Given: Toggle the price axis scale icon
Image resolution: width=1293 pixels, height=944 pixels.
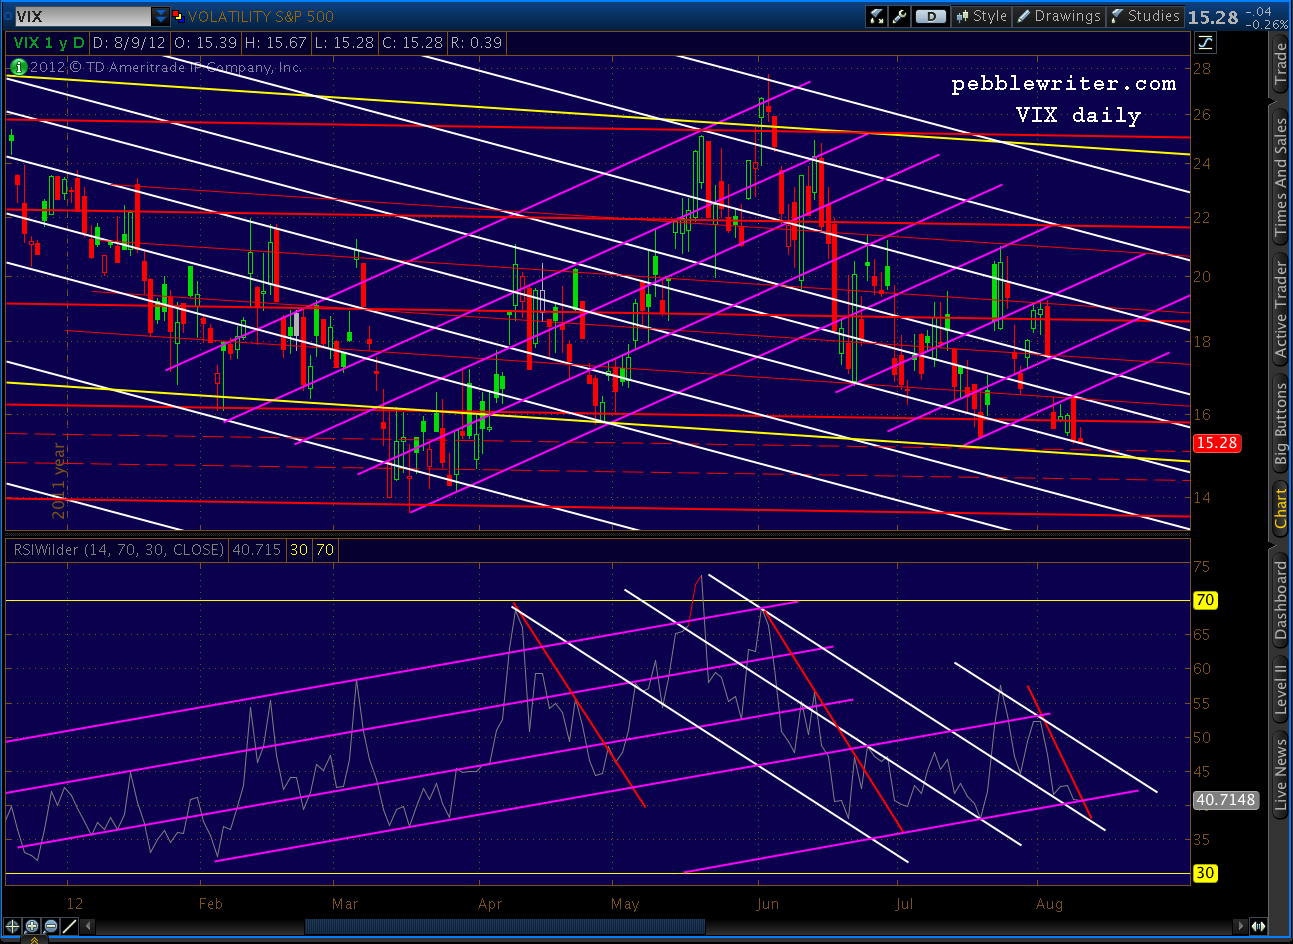Looking at the screenshot, I should (1205, 42).
